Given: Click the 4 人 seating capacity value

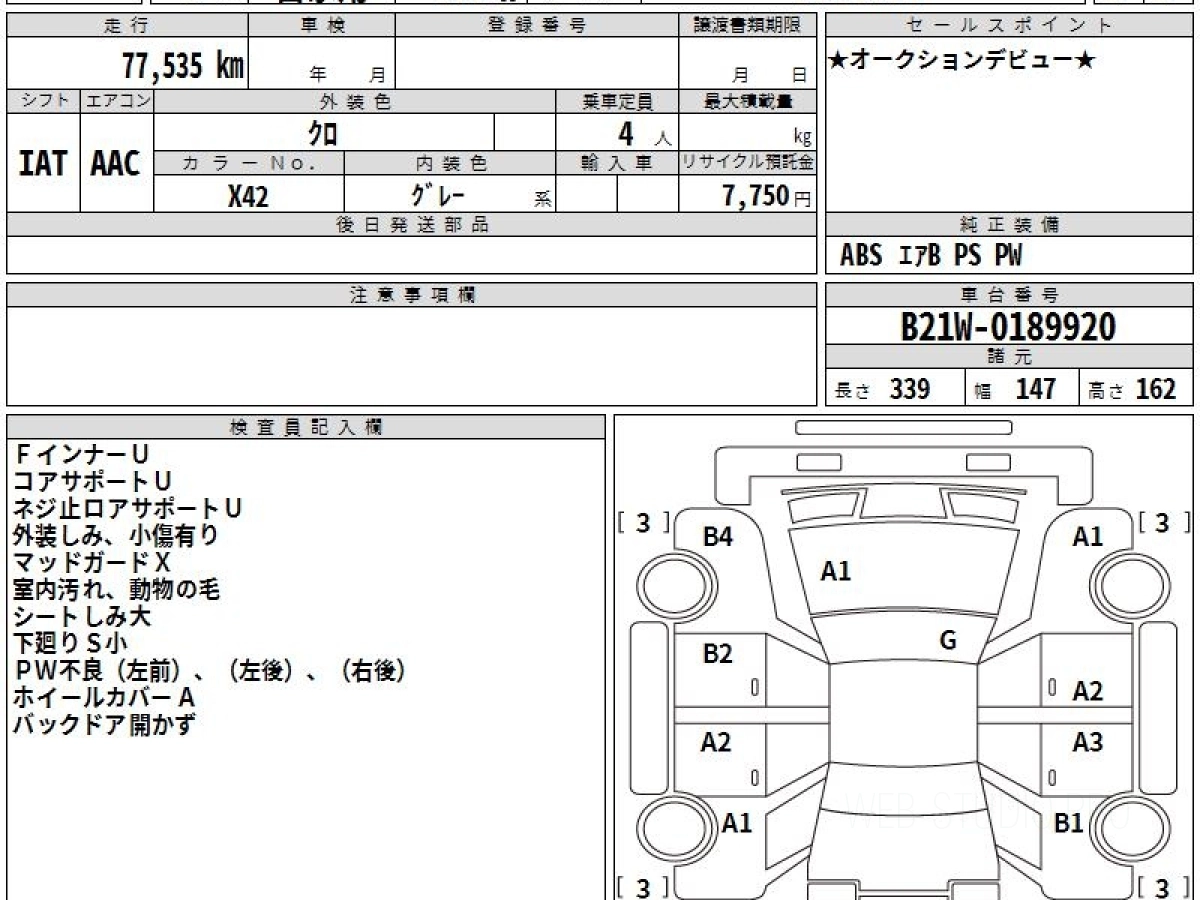Looking at the screenshot, I should coord(644,133).
